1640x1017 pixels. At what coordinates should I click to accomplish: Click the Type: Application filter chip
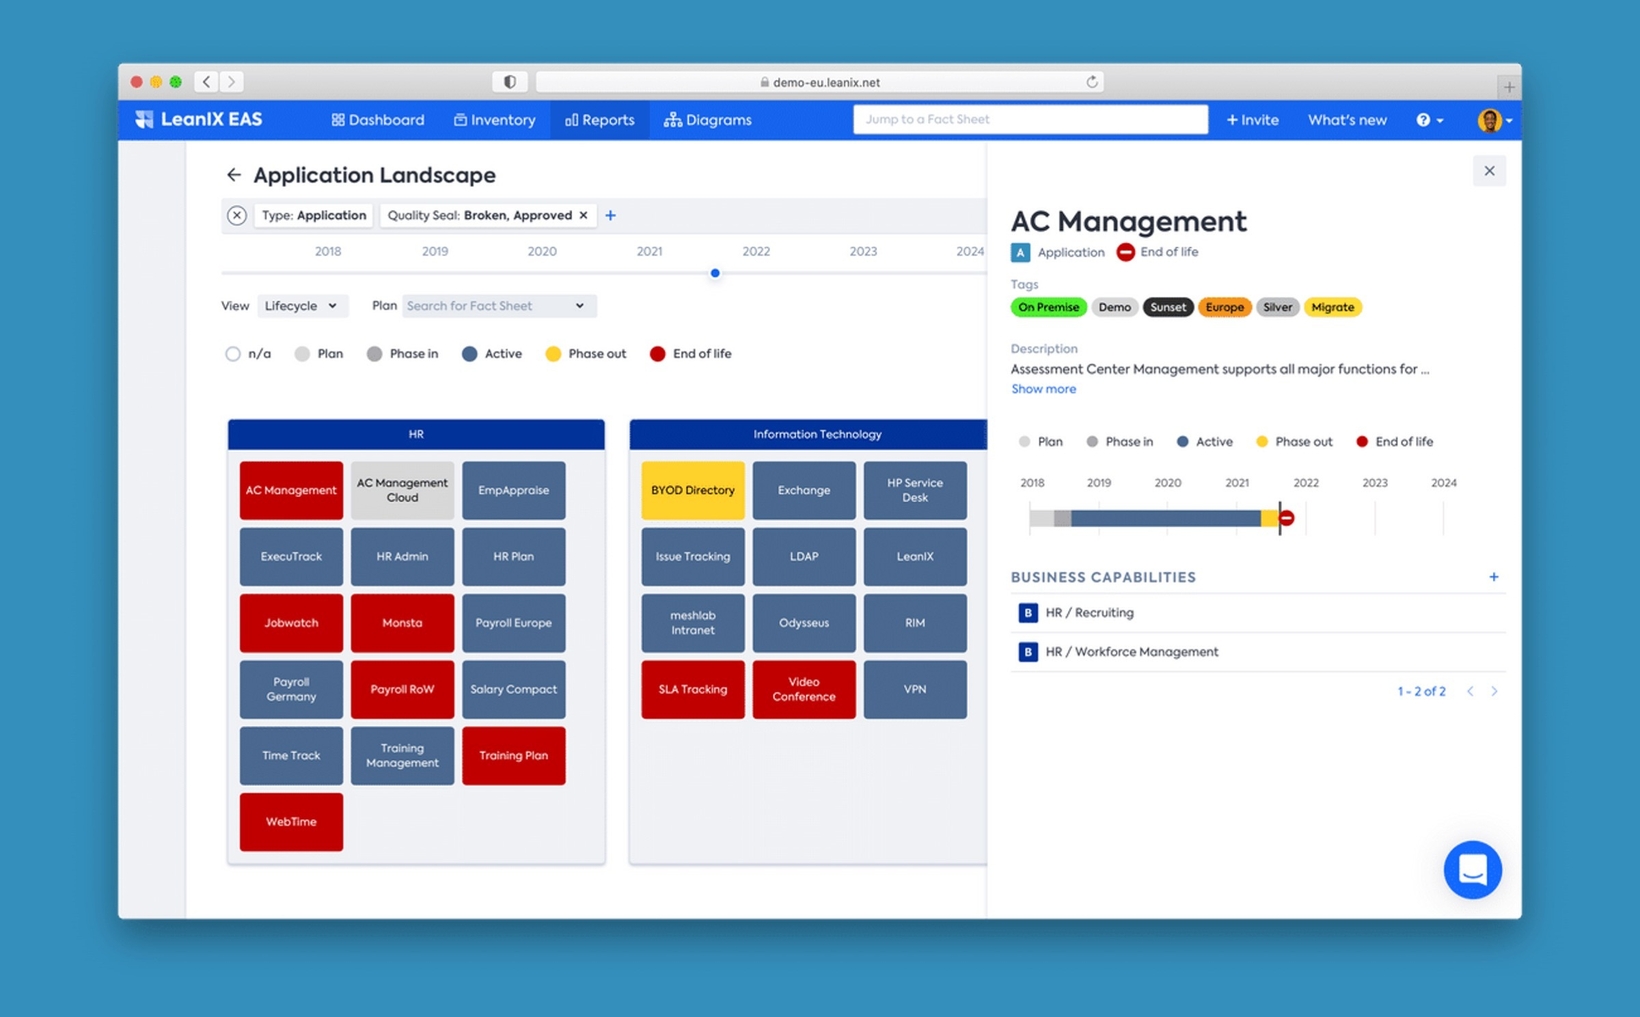(314, 215)
